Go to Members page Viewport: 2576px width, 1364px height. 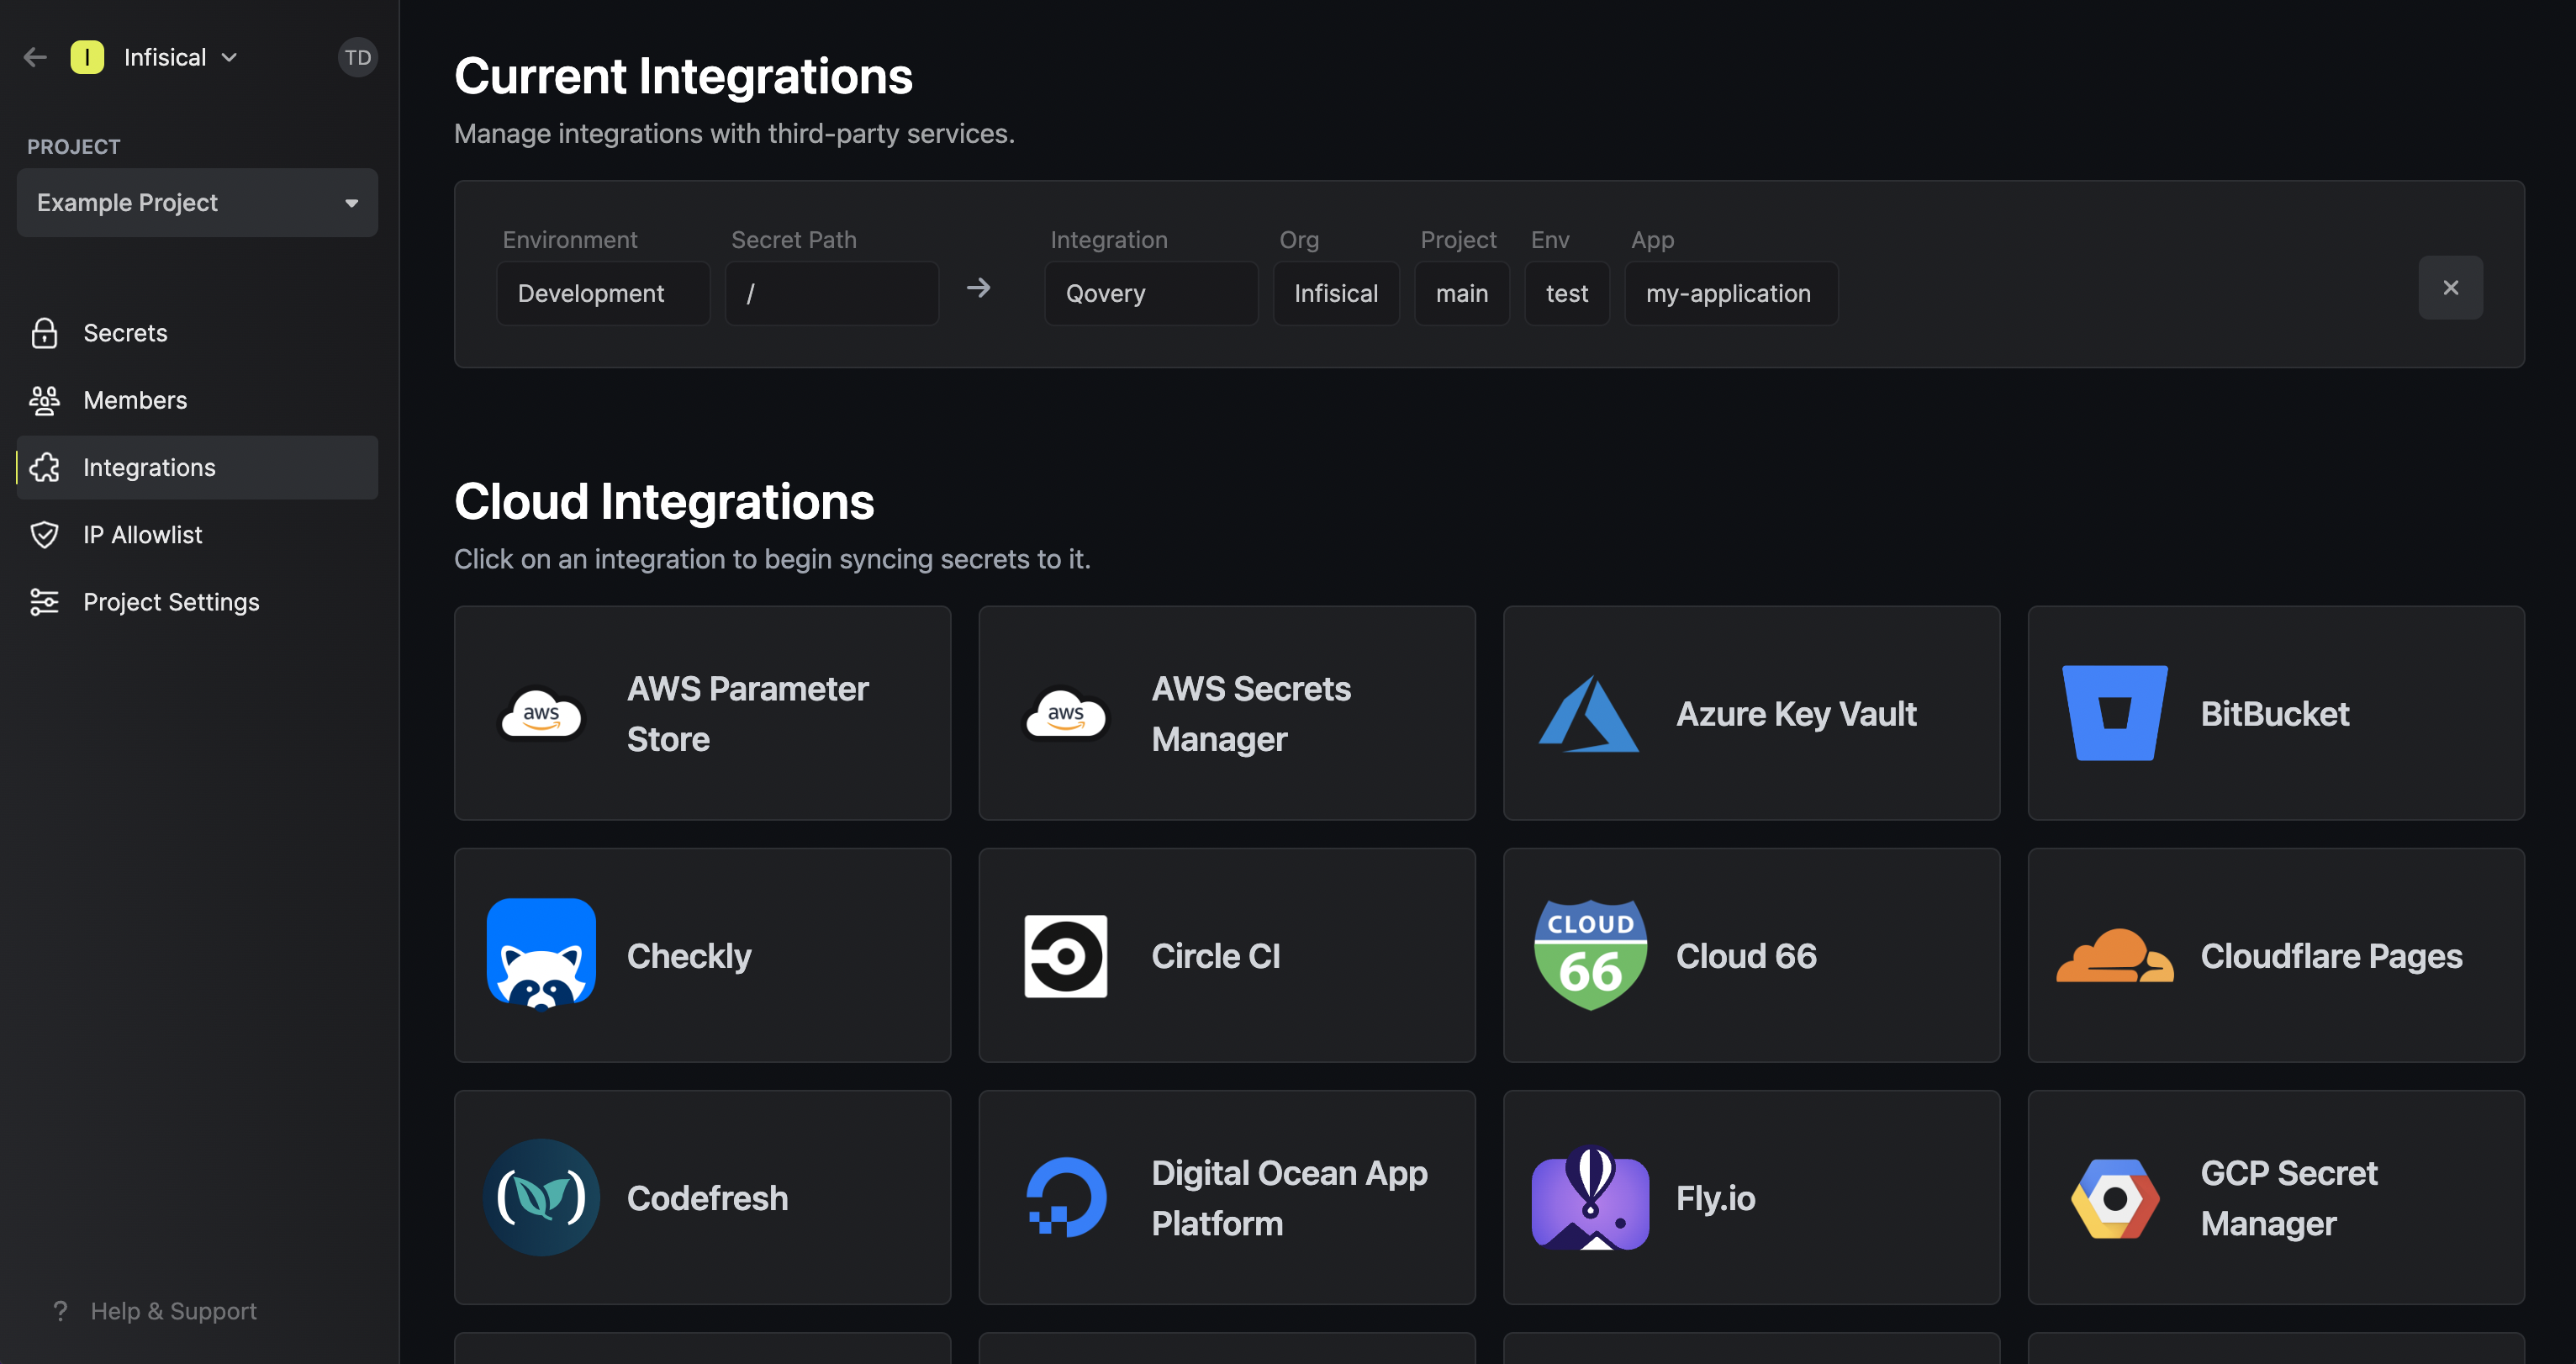[x=135, y=400]
